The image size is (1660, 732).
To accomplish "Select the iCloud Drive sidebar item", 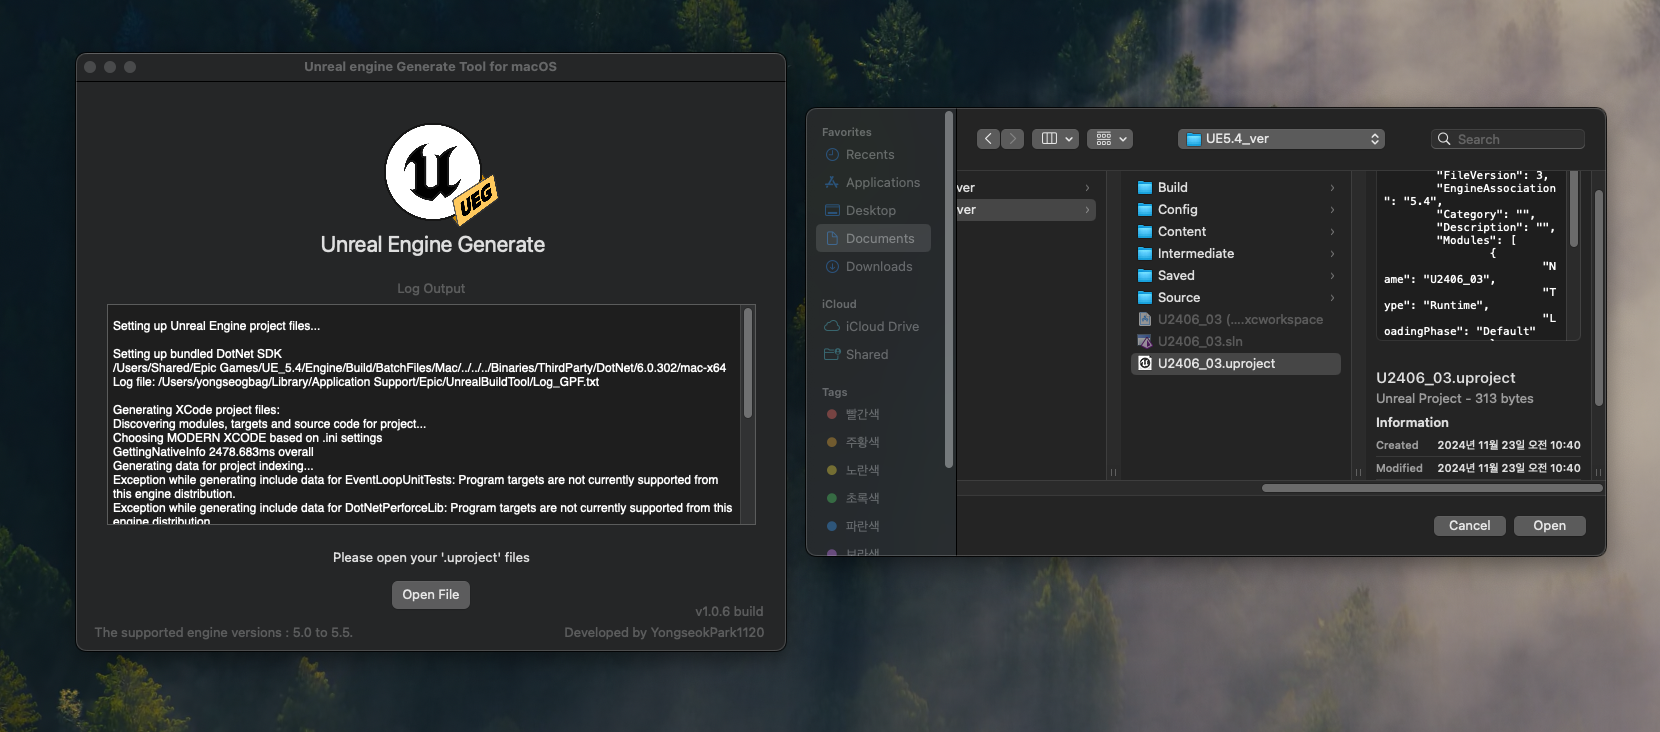I will click(x=873, y=327).
